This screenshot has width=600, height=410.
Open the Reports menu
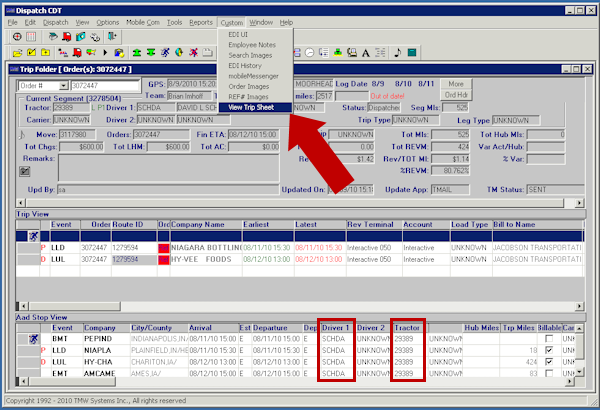pyautogui.click(x=200, y=21)
